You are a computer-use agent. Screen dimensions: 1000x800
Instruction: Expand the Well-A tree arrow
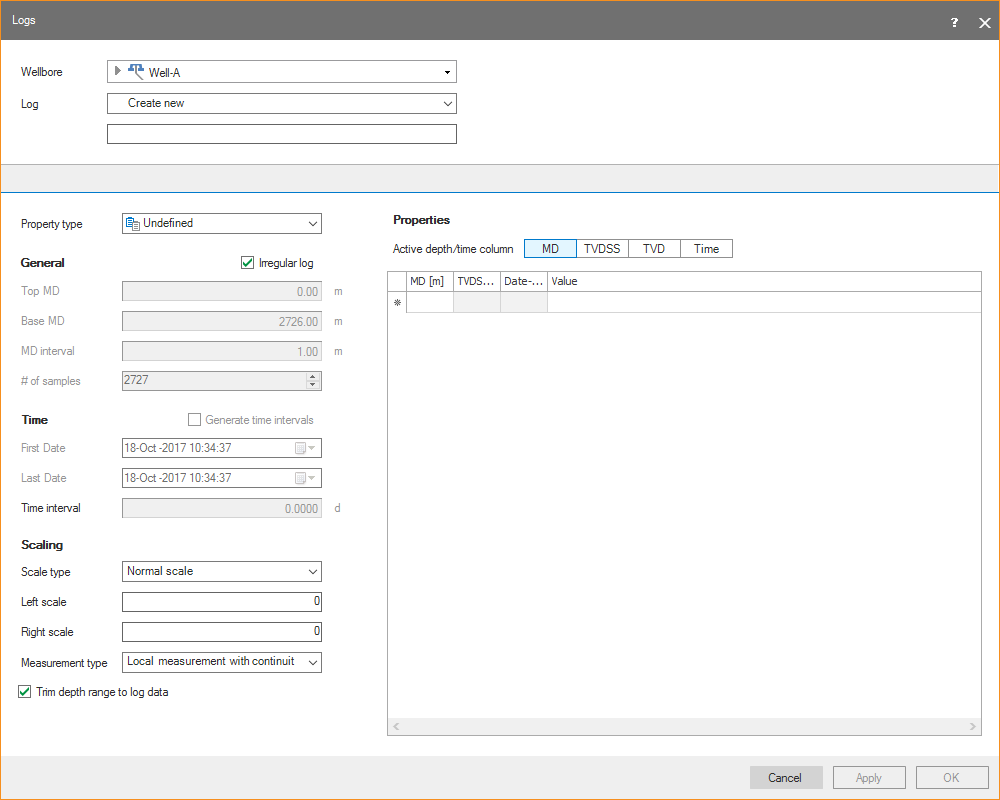119,71
